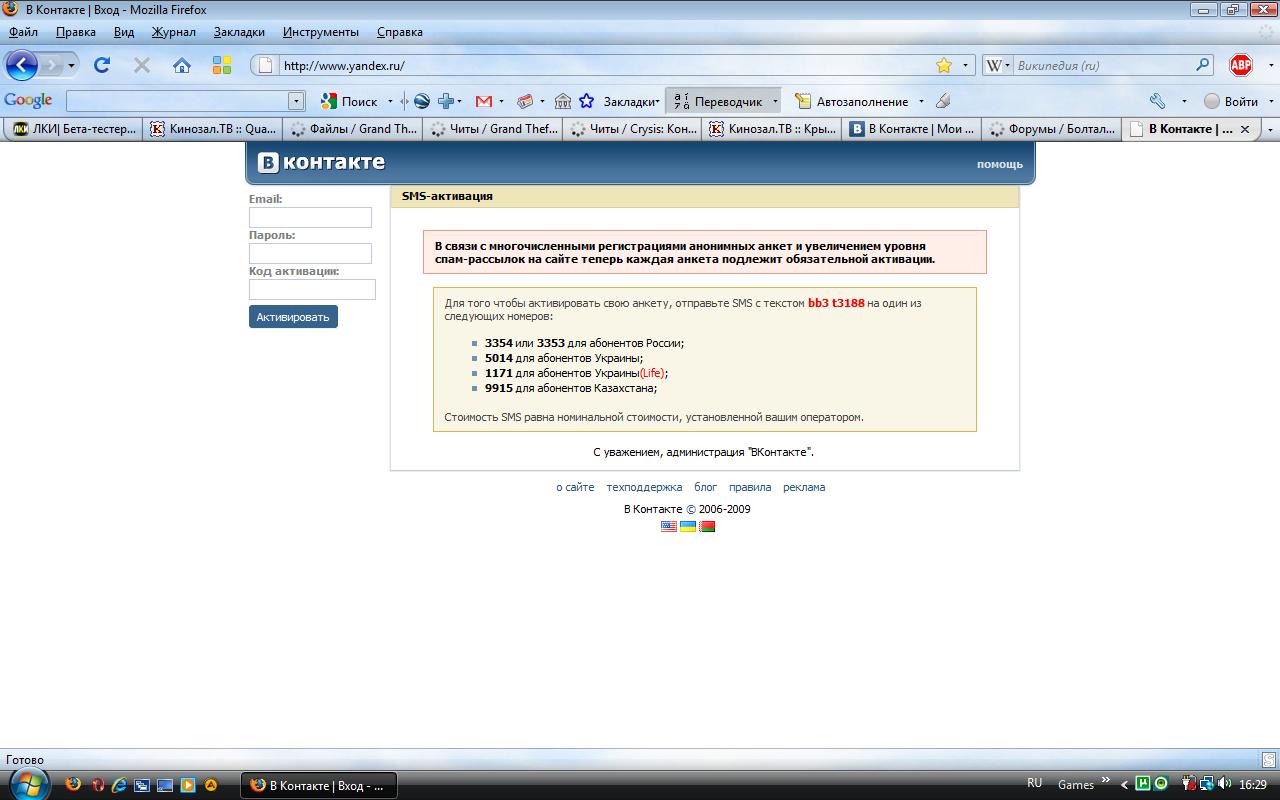Open Google Toolbar wrench settings icon
The height and width of the screenshot is (800, 1280).
1158,101
